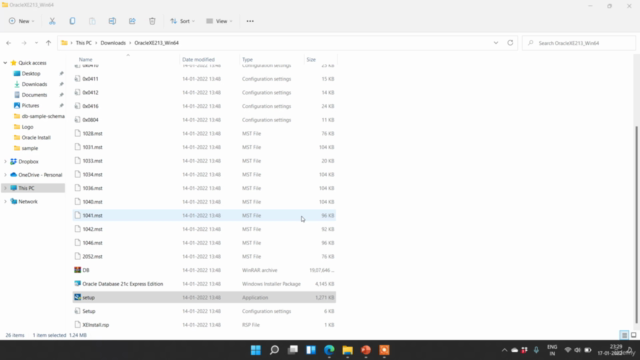Viewport: 640px width, 360px height.
Task: Go back with the left arrow
Action: tap(9, 43)
